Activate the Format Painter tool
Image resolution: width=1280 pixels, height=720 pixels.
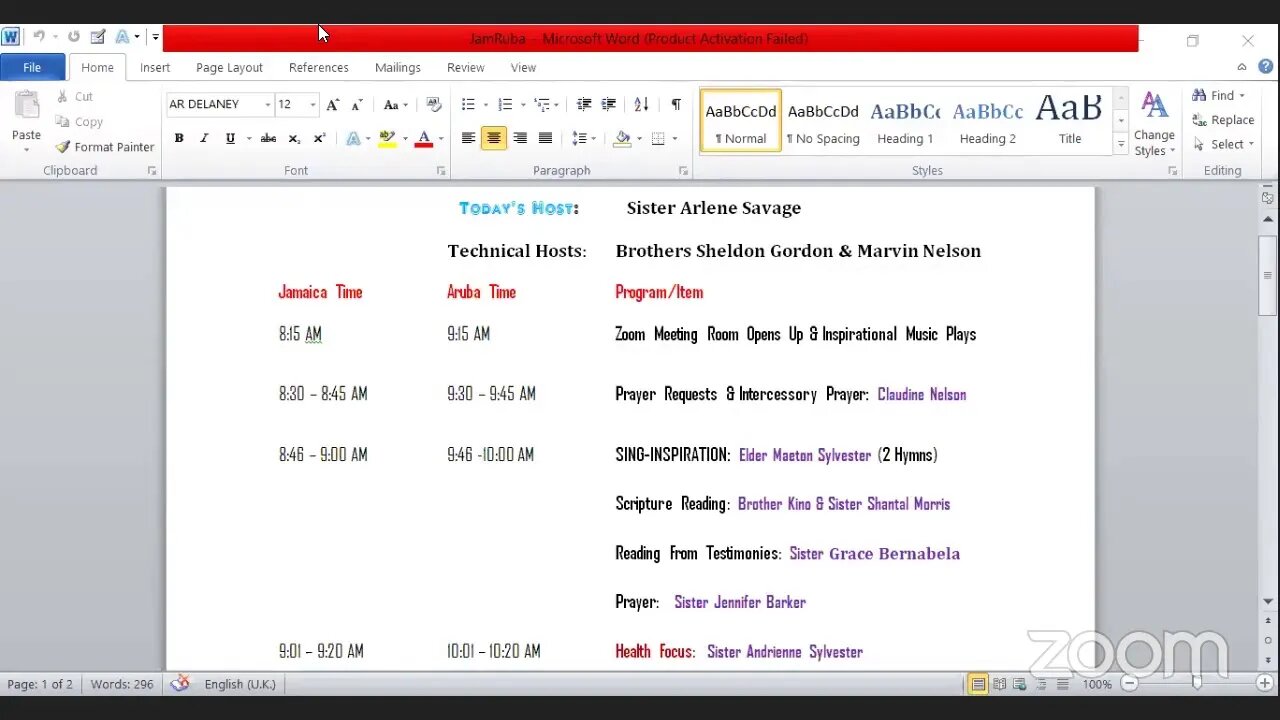tap(105, 147)
